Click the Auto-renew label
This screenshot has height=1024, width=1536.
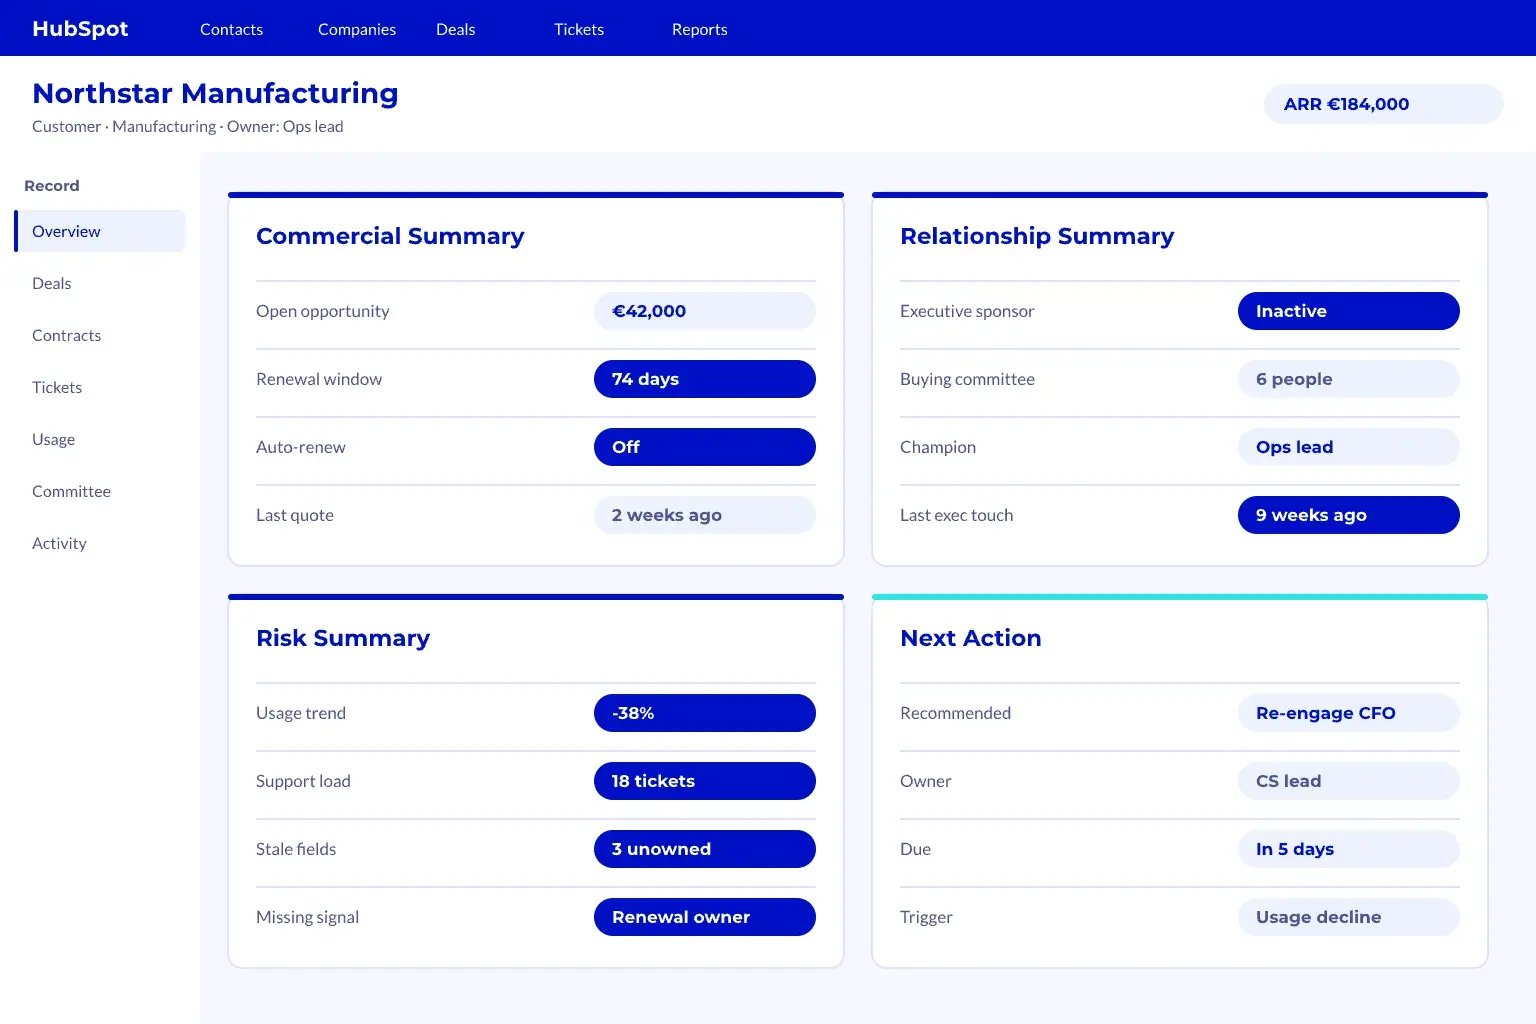coord(301,447)
